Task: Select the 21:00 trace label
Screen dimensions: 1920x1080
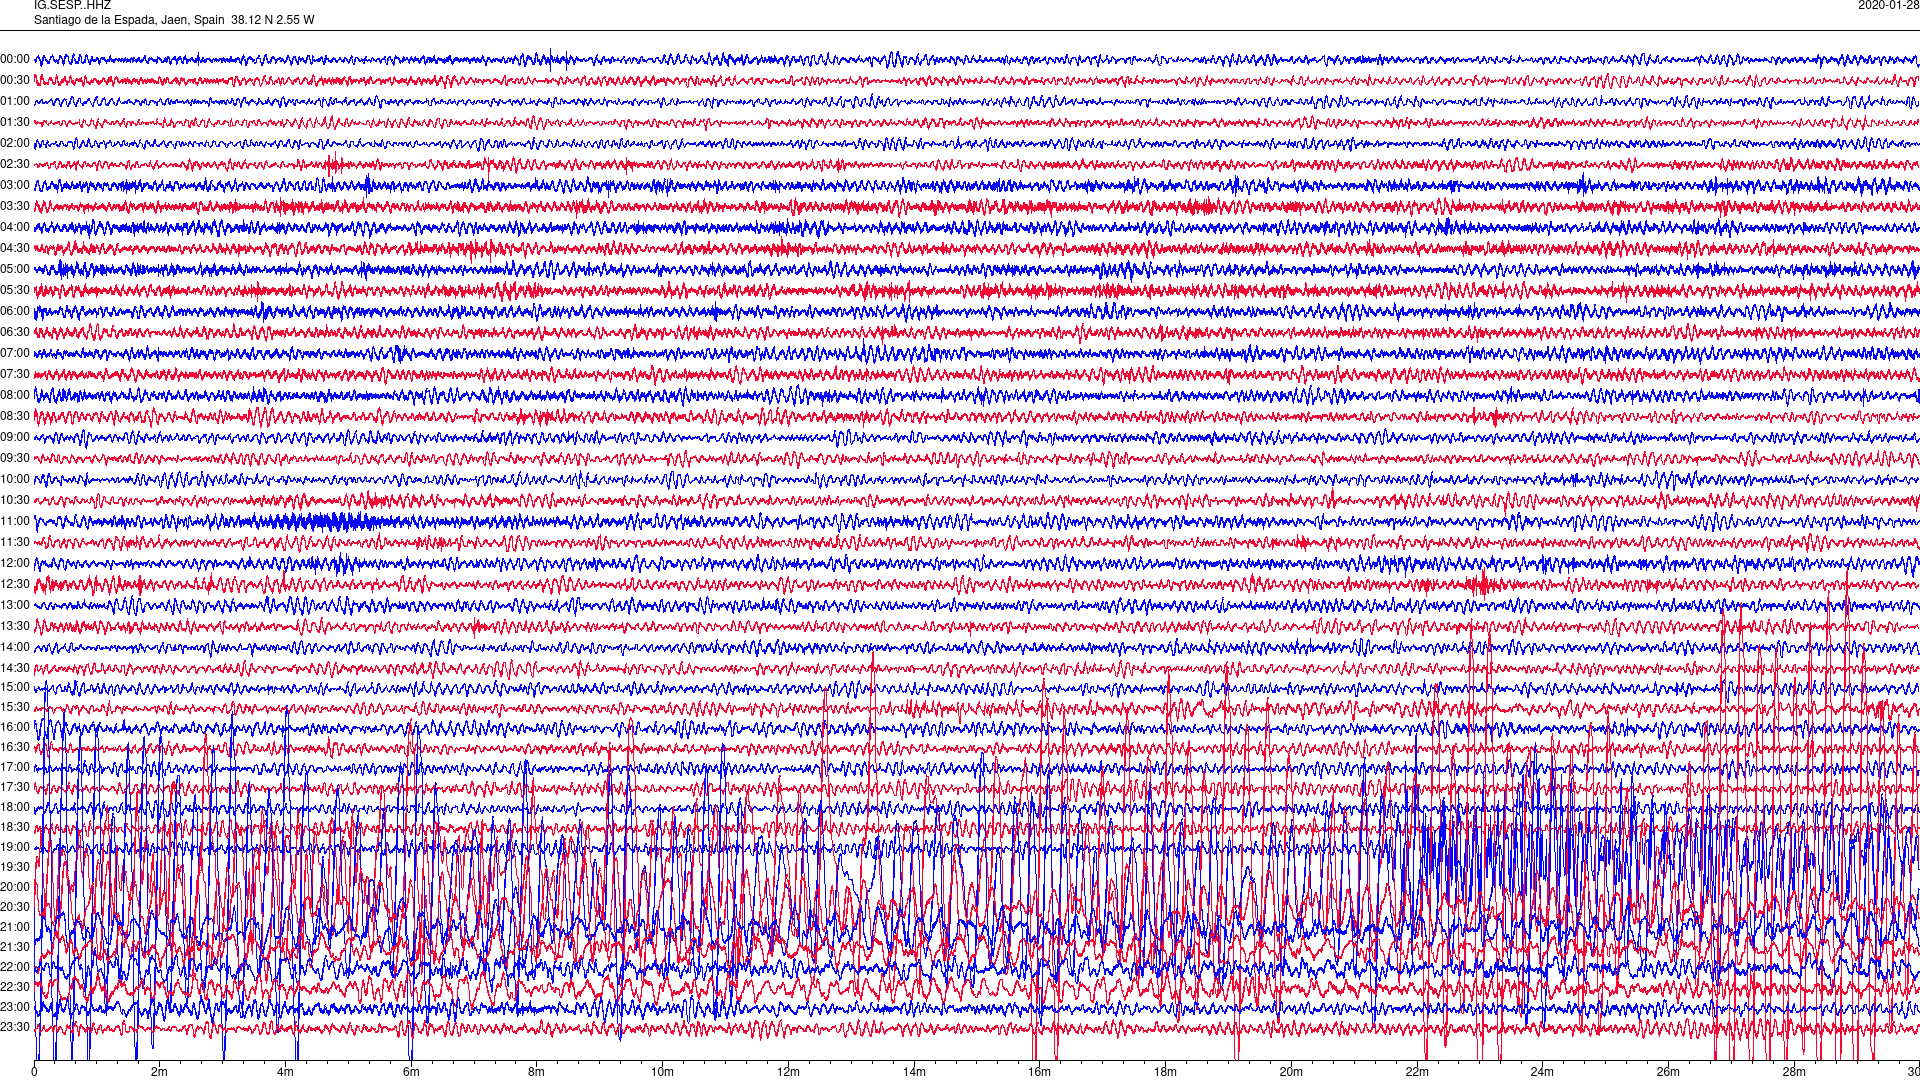Action: [15, 927]
